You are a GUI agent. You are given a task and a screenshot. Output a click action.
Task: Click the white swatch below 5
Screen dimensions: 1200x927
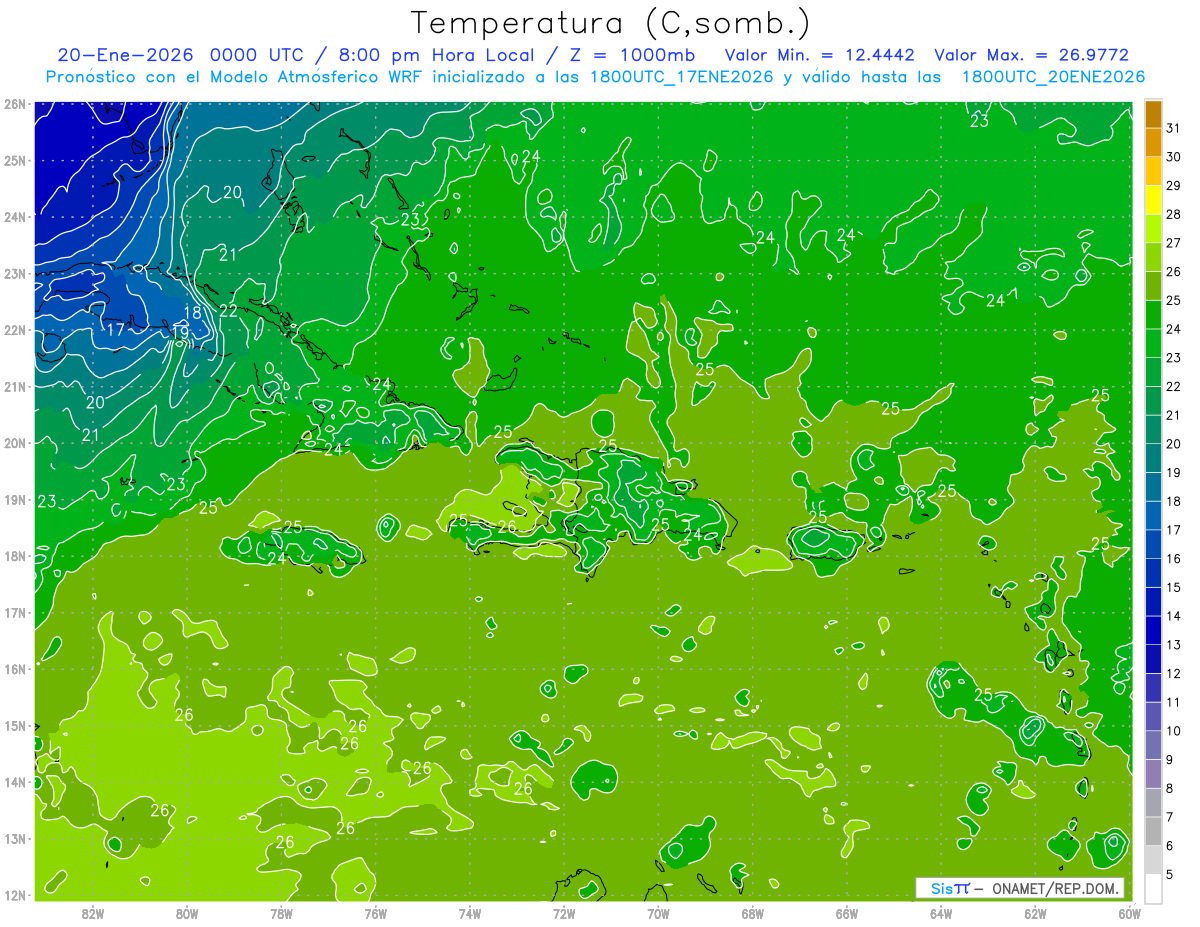pos(1153,888)
